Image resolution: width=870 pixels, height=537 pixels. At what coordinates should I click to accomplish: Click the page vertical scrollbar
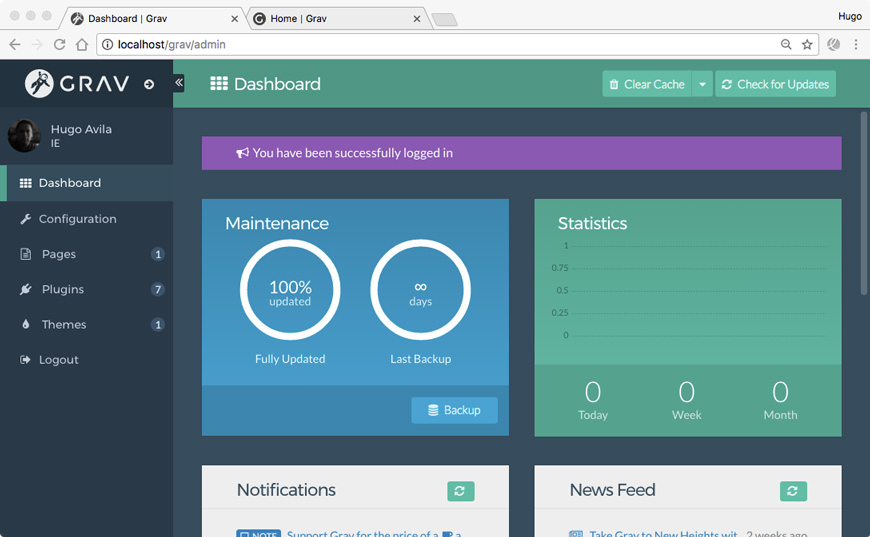pos(864,200)
